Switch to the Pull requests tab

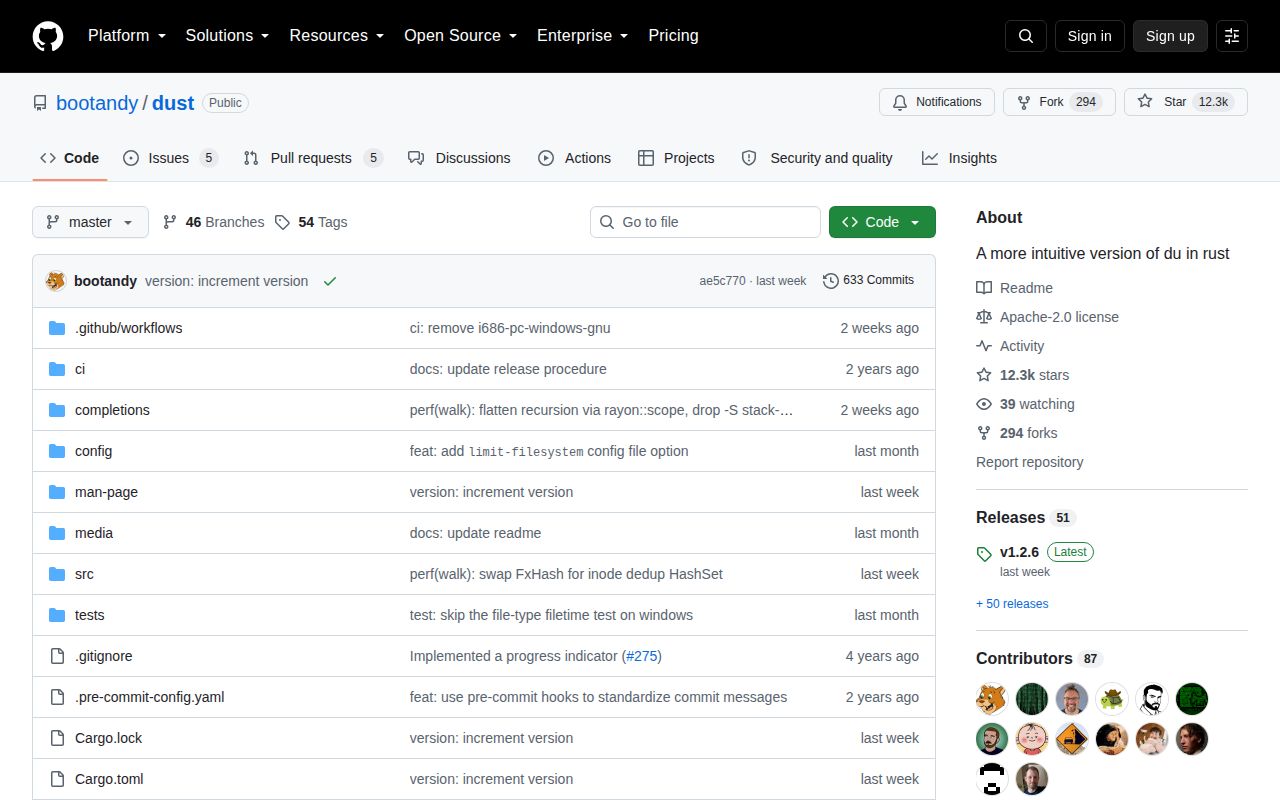click(x=312, y=158)
